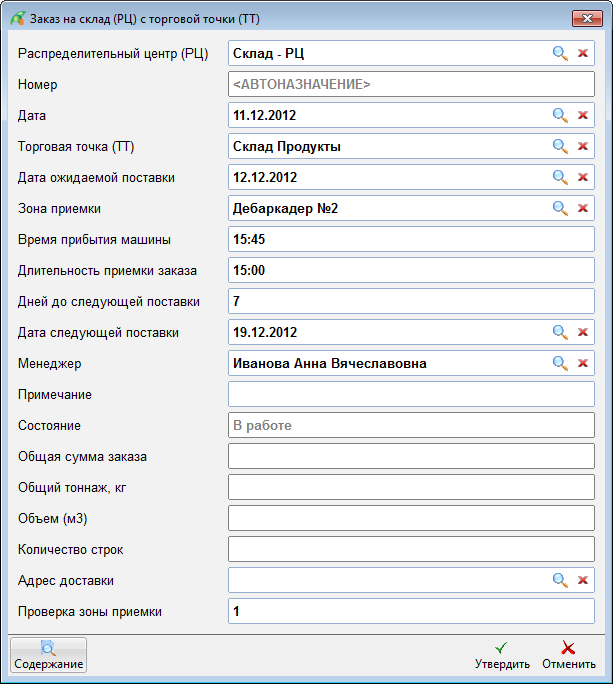Open date picker for Дата field
Image resolution: width=613 pixels, height=684 pixels.
point(560,116)
